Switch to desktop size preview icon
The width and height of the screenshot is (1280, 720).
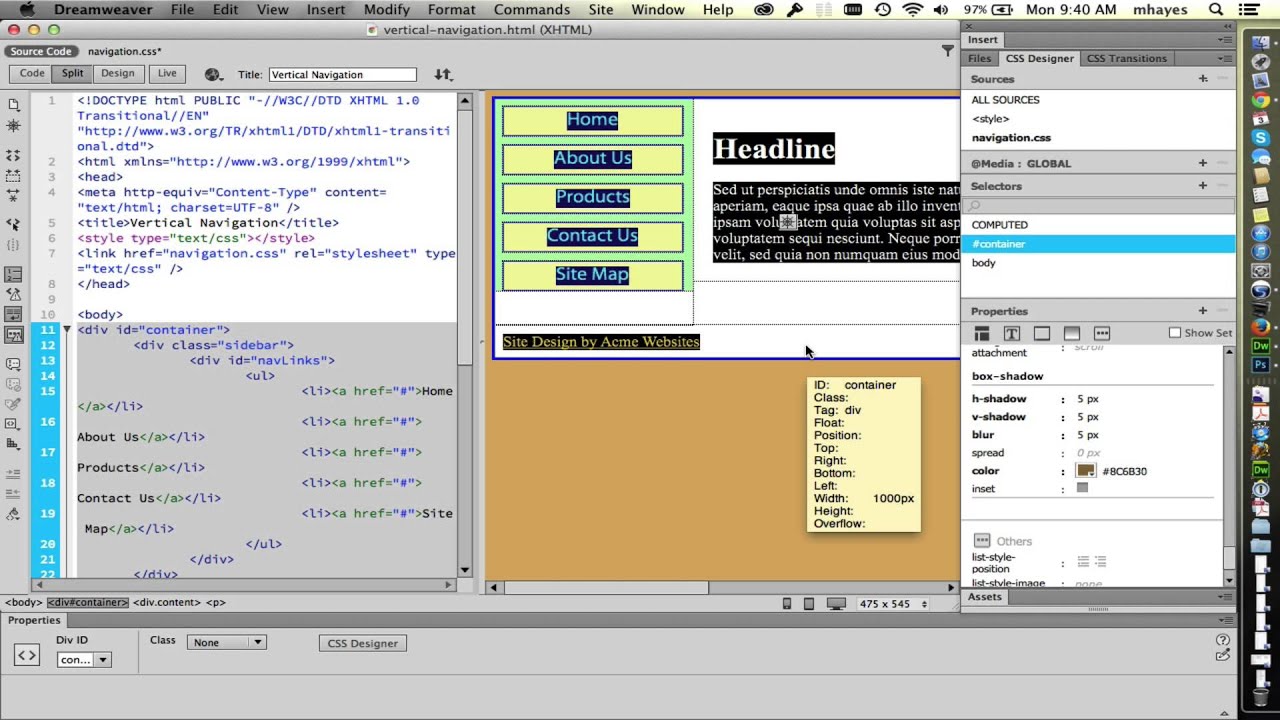click(x=836, y=603)
